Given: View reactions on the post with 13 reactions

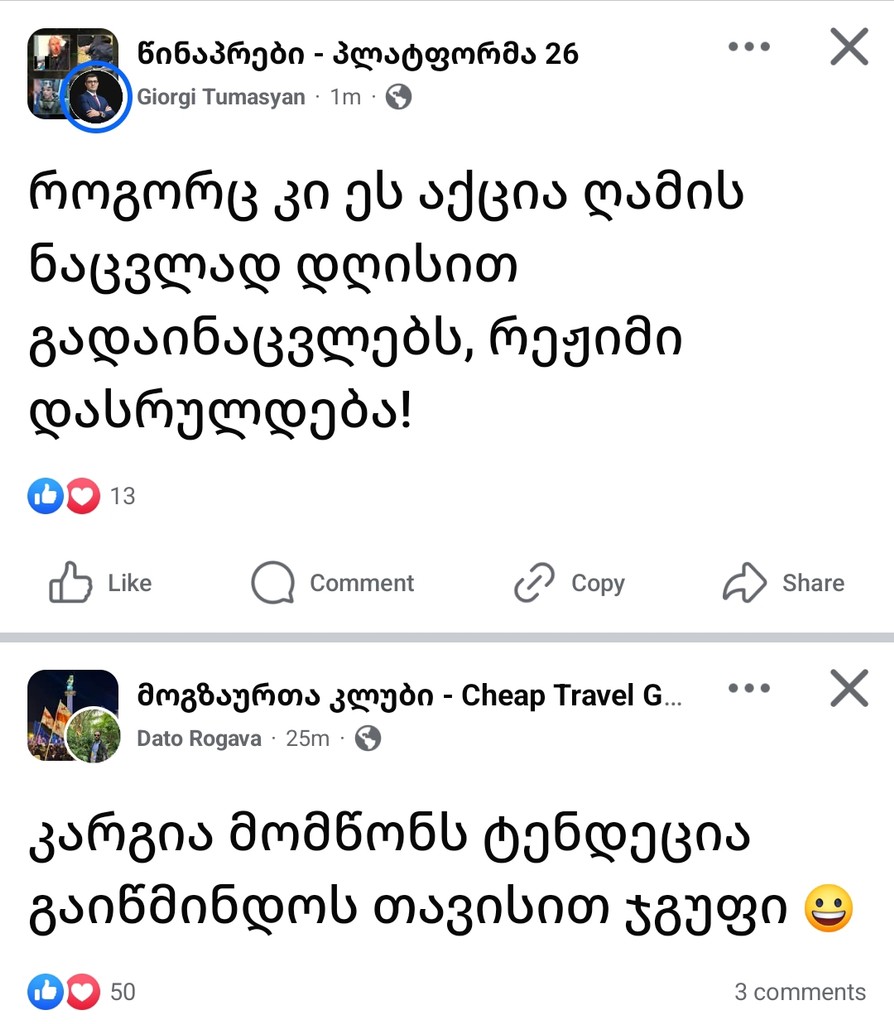Looking at the screenshot, I should pos(82,496).
